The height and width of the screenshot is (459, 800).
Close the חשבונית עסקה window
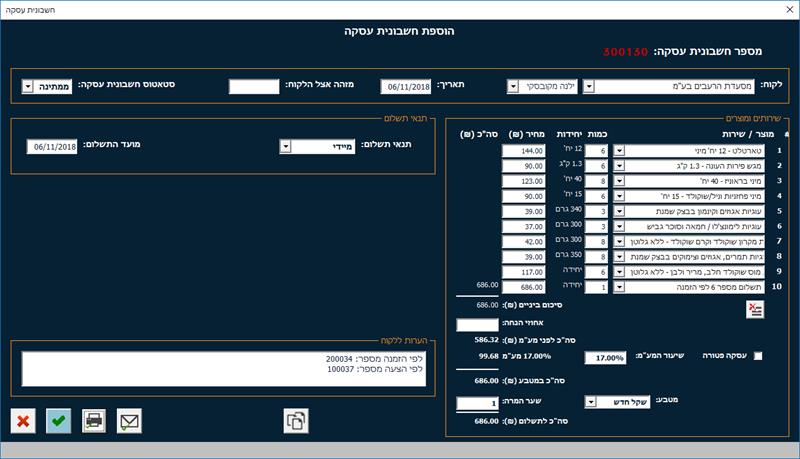[x=789, y=10]
